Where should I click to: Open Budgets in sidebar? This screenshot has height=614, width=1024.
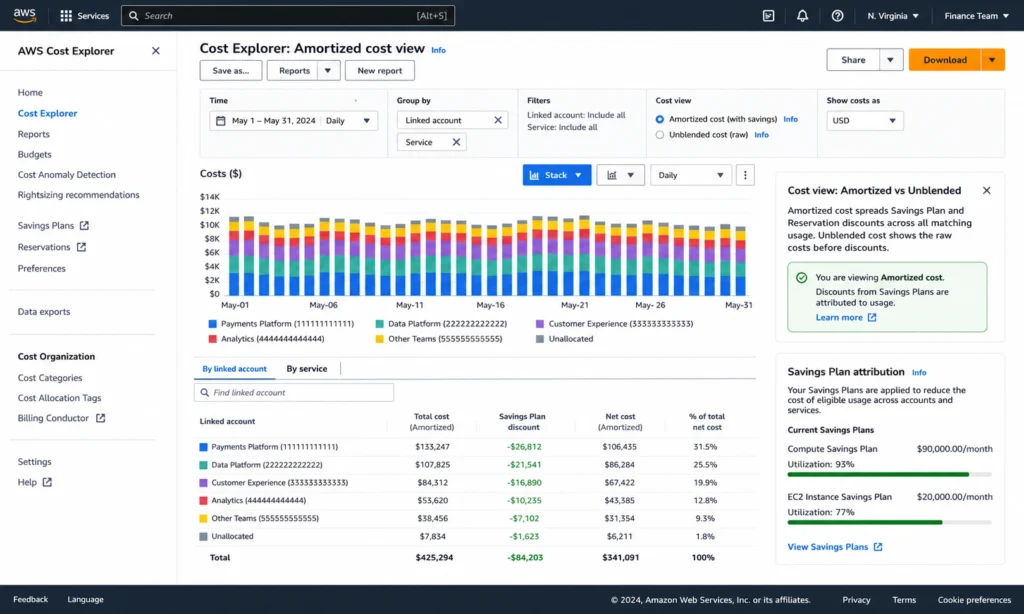(35, 154)
